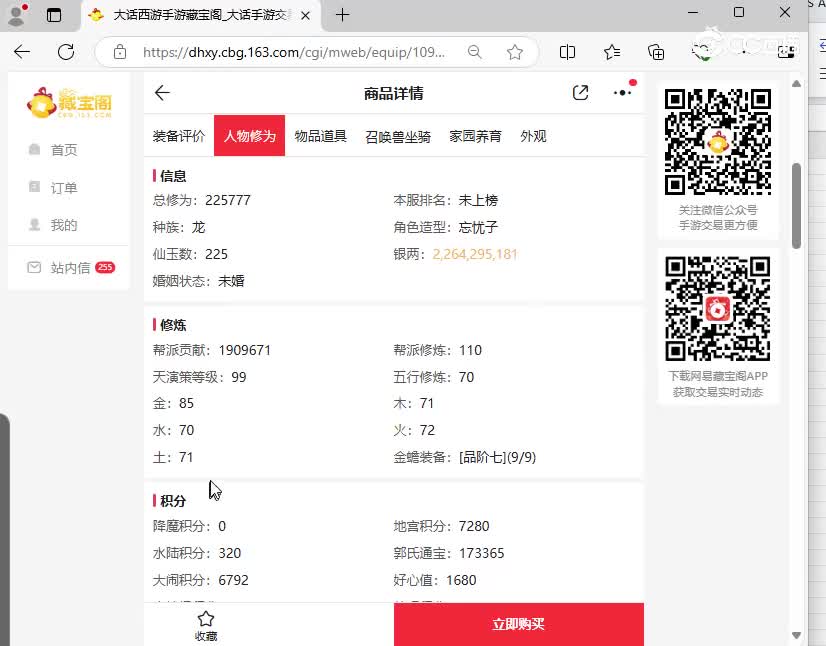Click the scrollbar up arrow

pyautogui.click(x=796, y=83)
